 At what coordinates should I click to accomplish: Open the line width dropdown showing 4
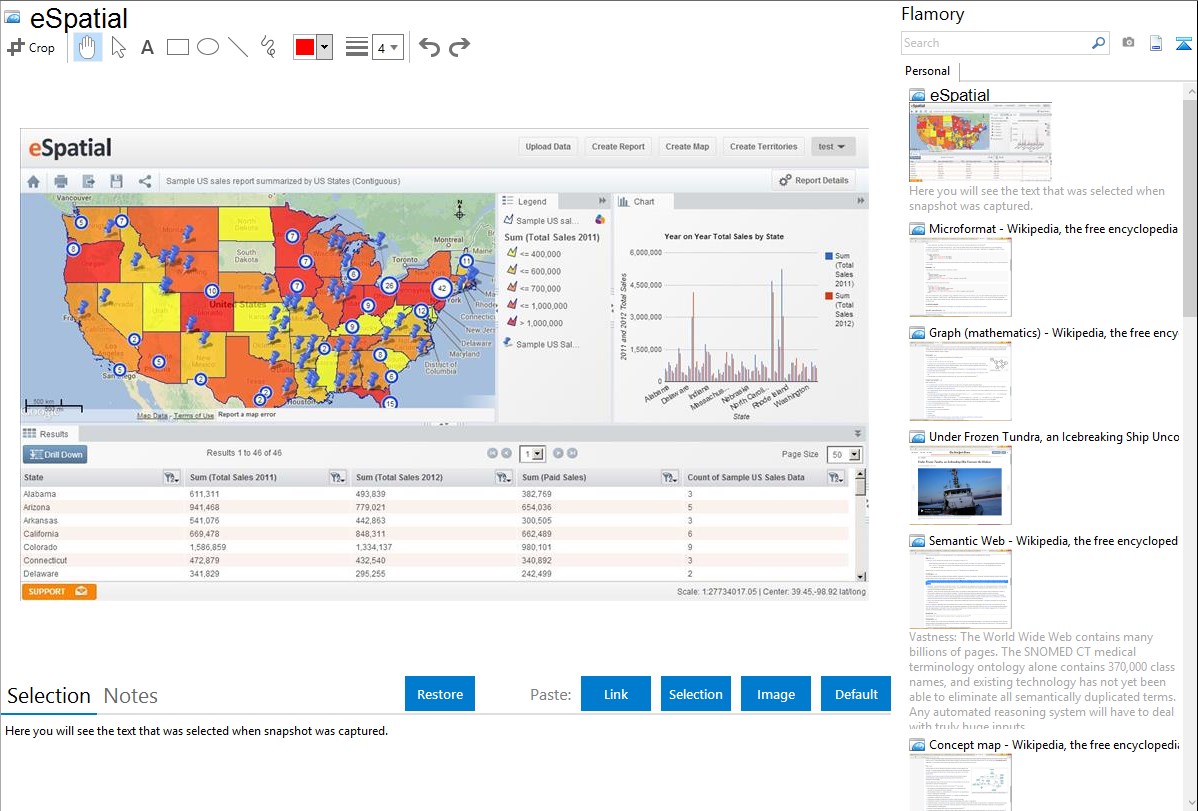(x=387, y=47)
